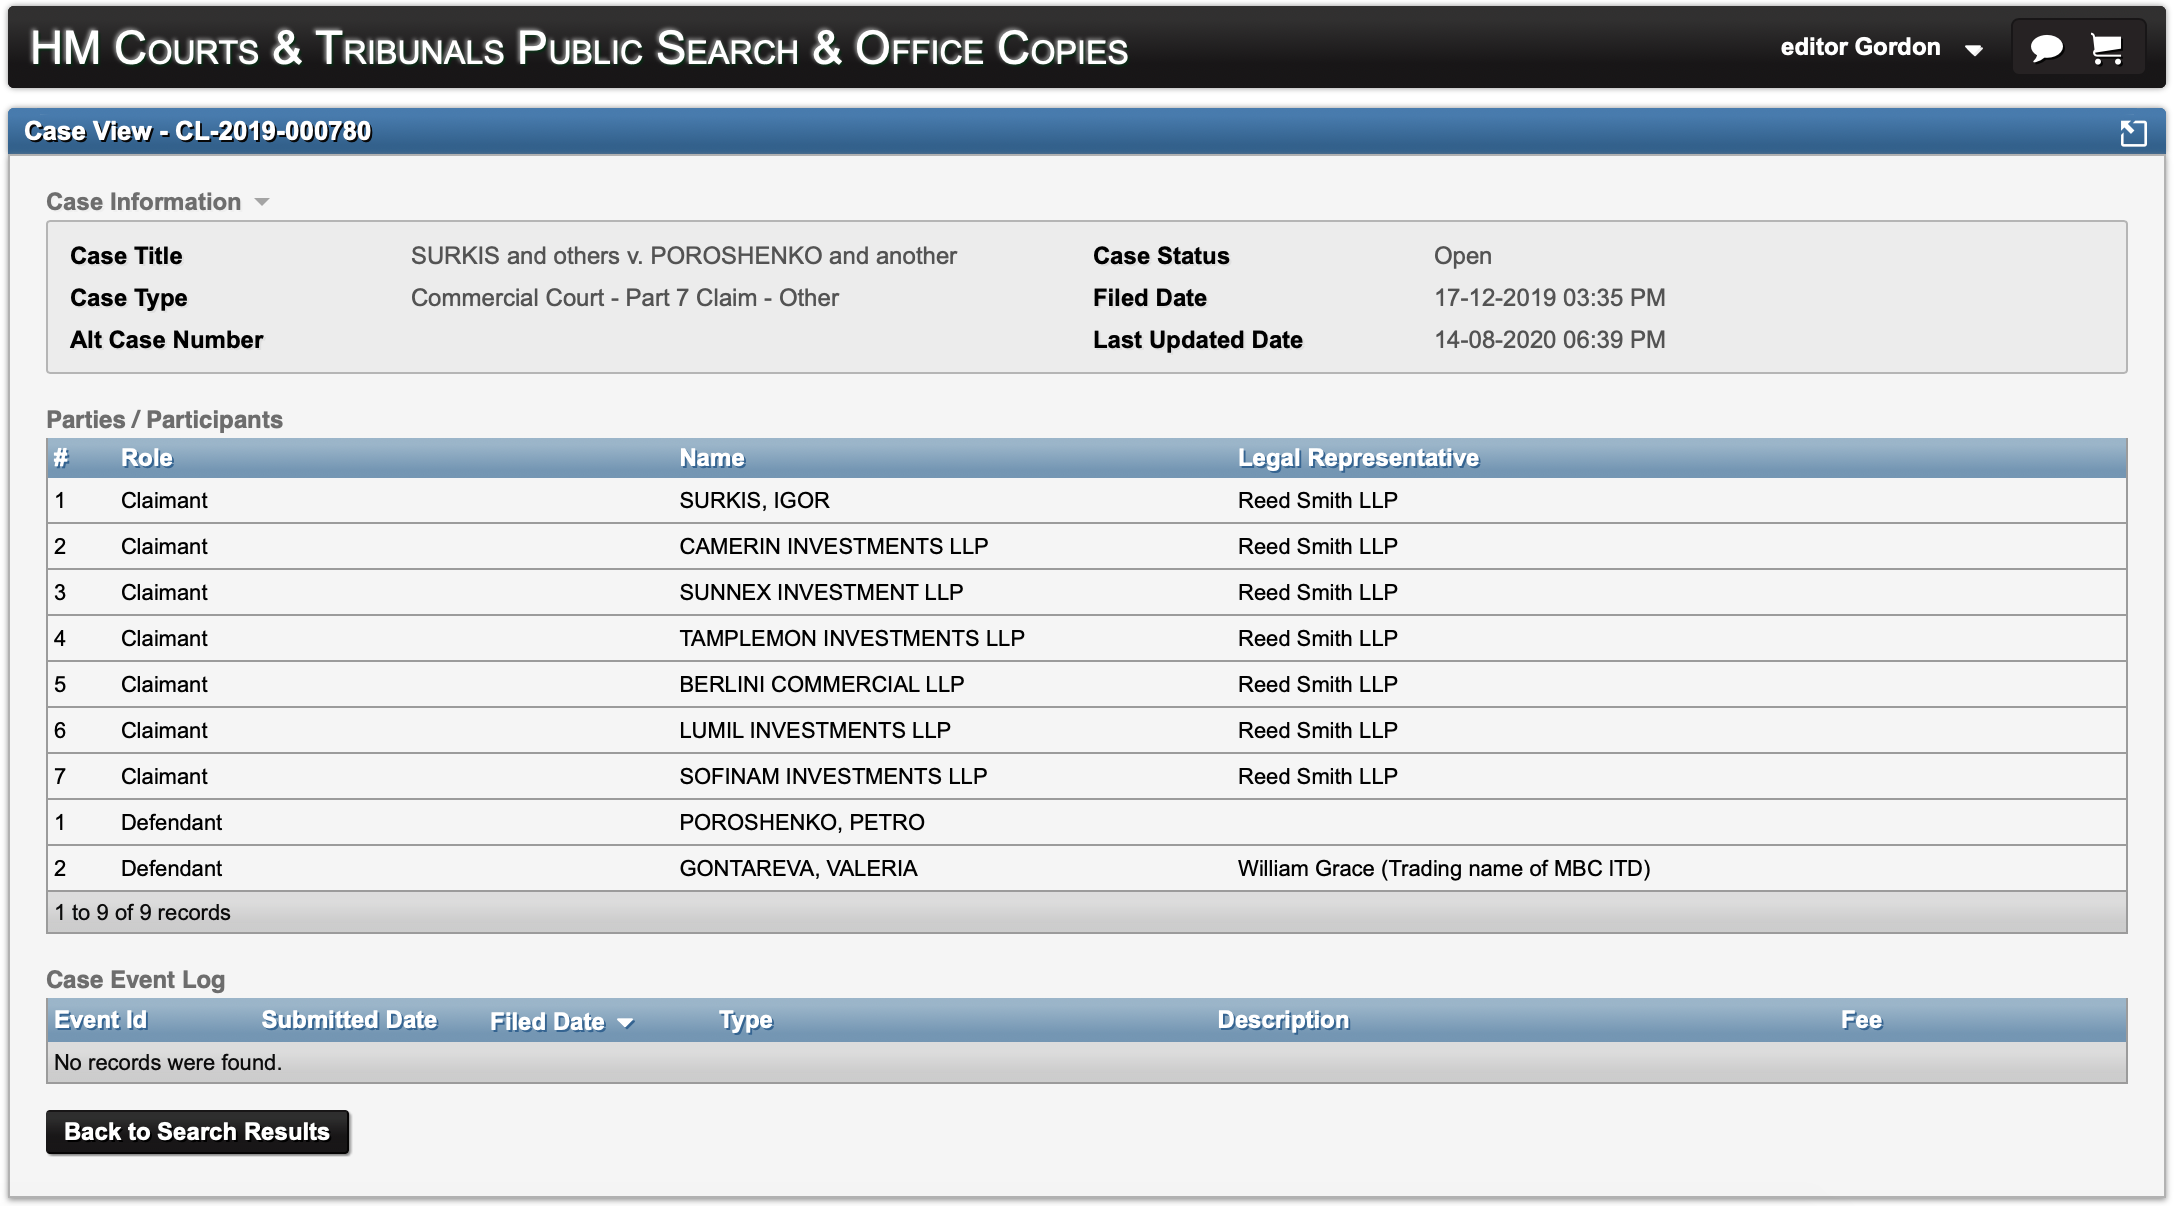This screenshot has width=2178, height=1206.
Task: Collapse the Case Information section
Action: [x=261, y=202]
